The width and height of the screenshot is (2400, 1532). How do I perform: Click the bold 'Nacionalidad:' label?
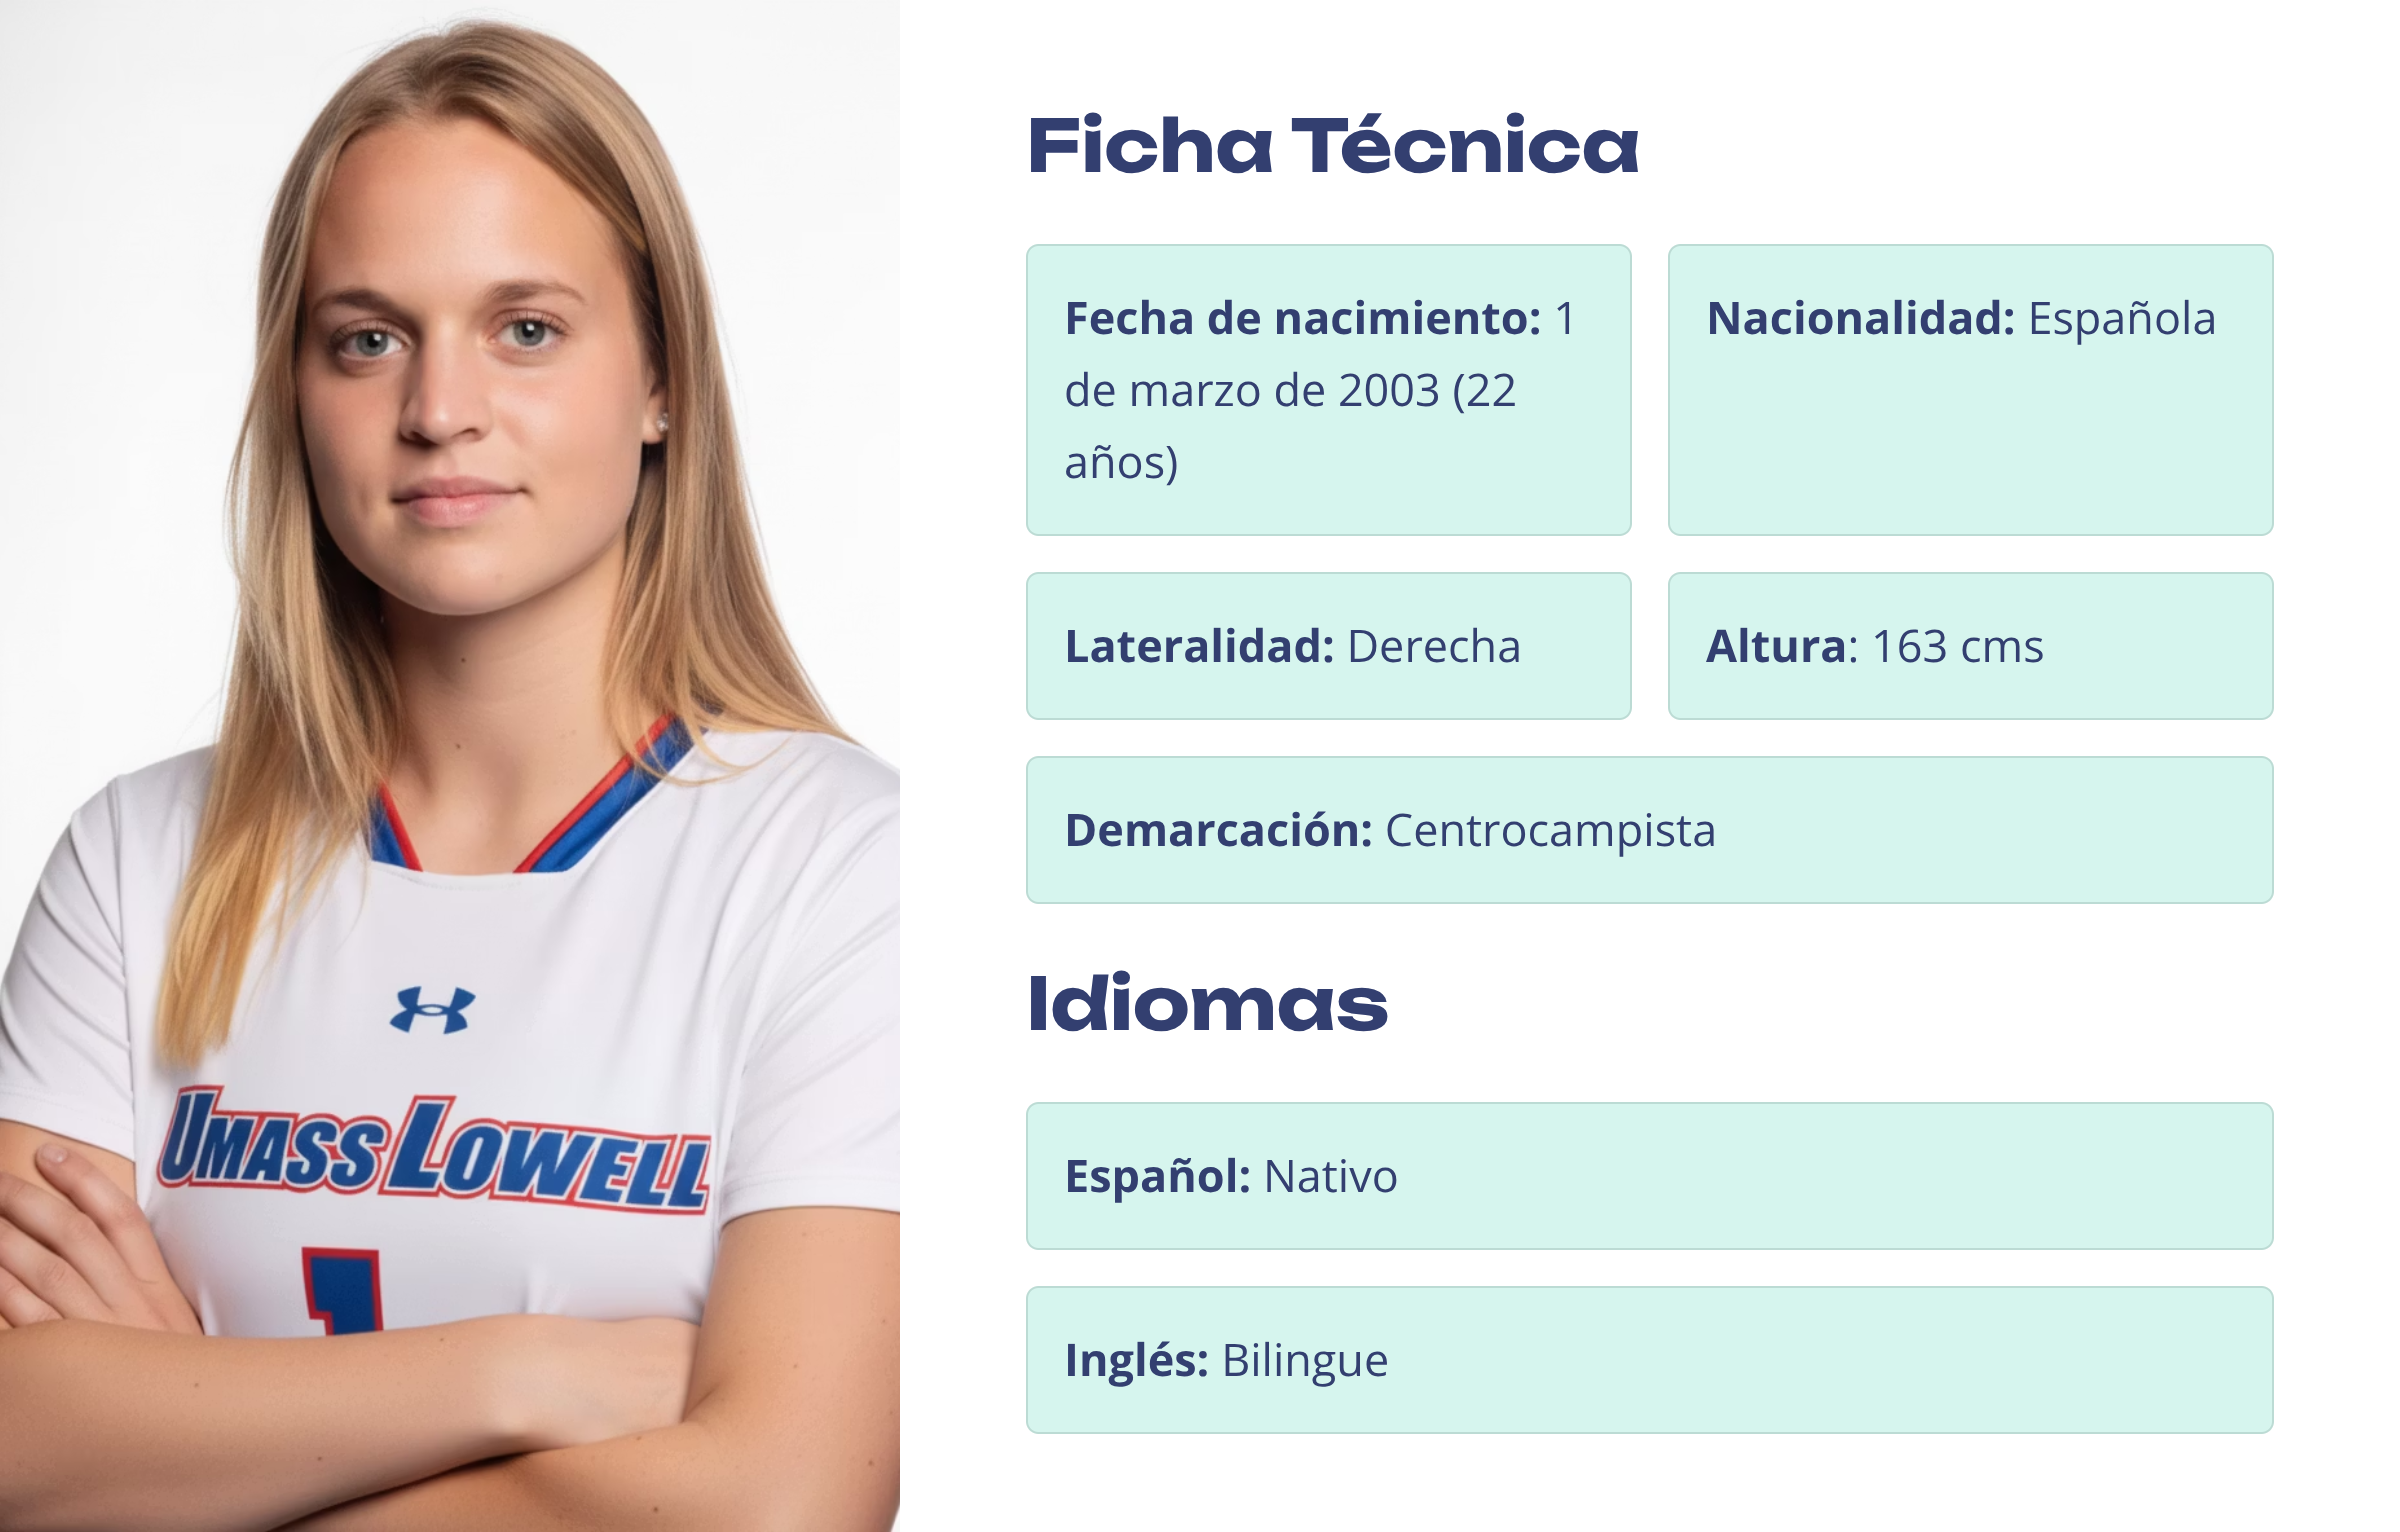tap(1860, 319)
